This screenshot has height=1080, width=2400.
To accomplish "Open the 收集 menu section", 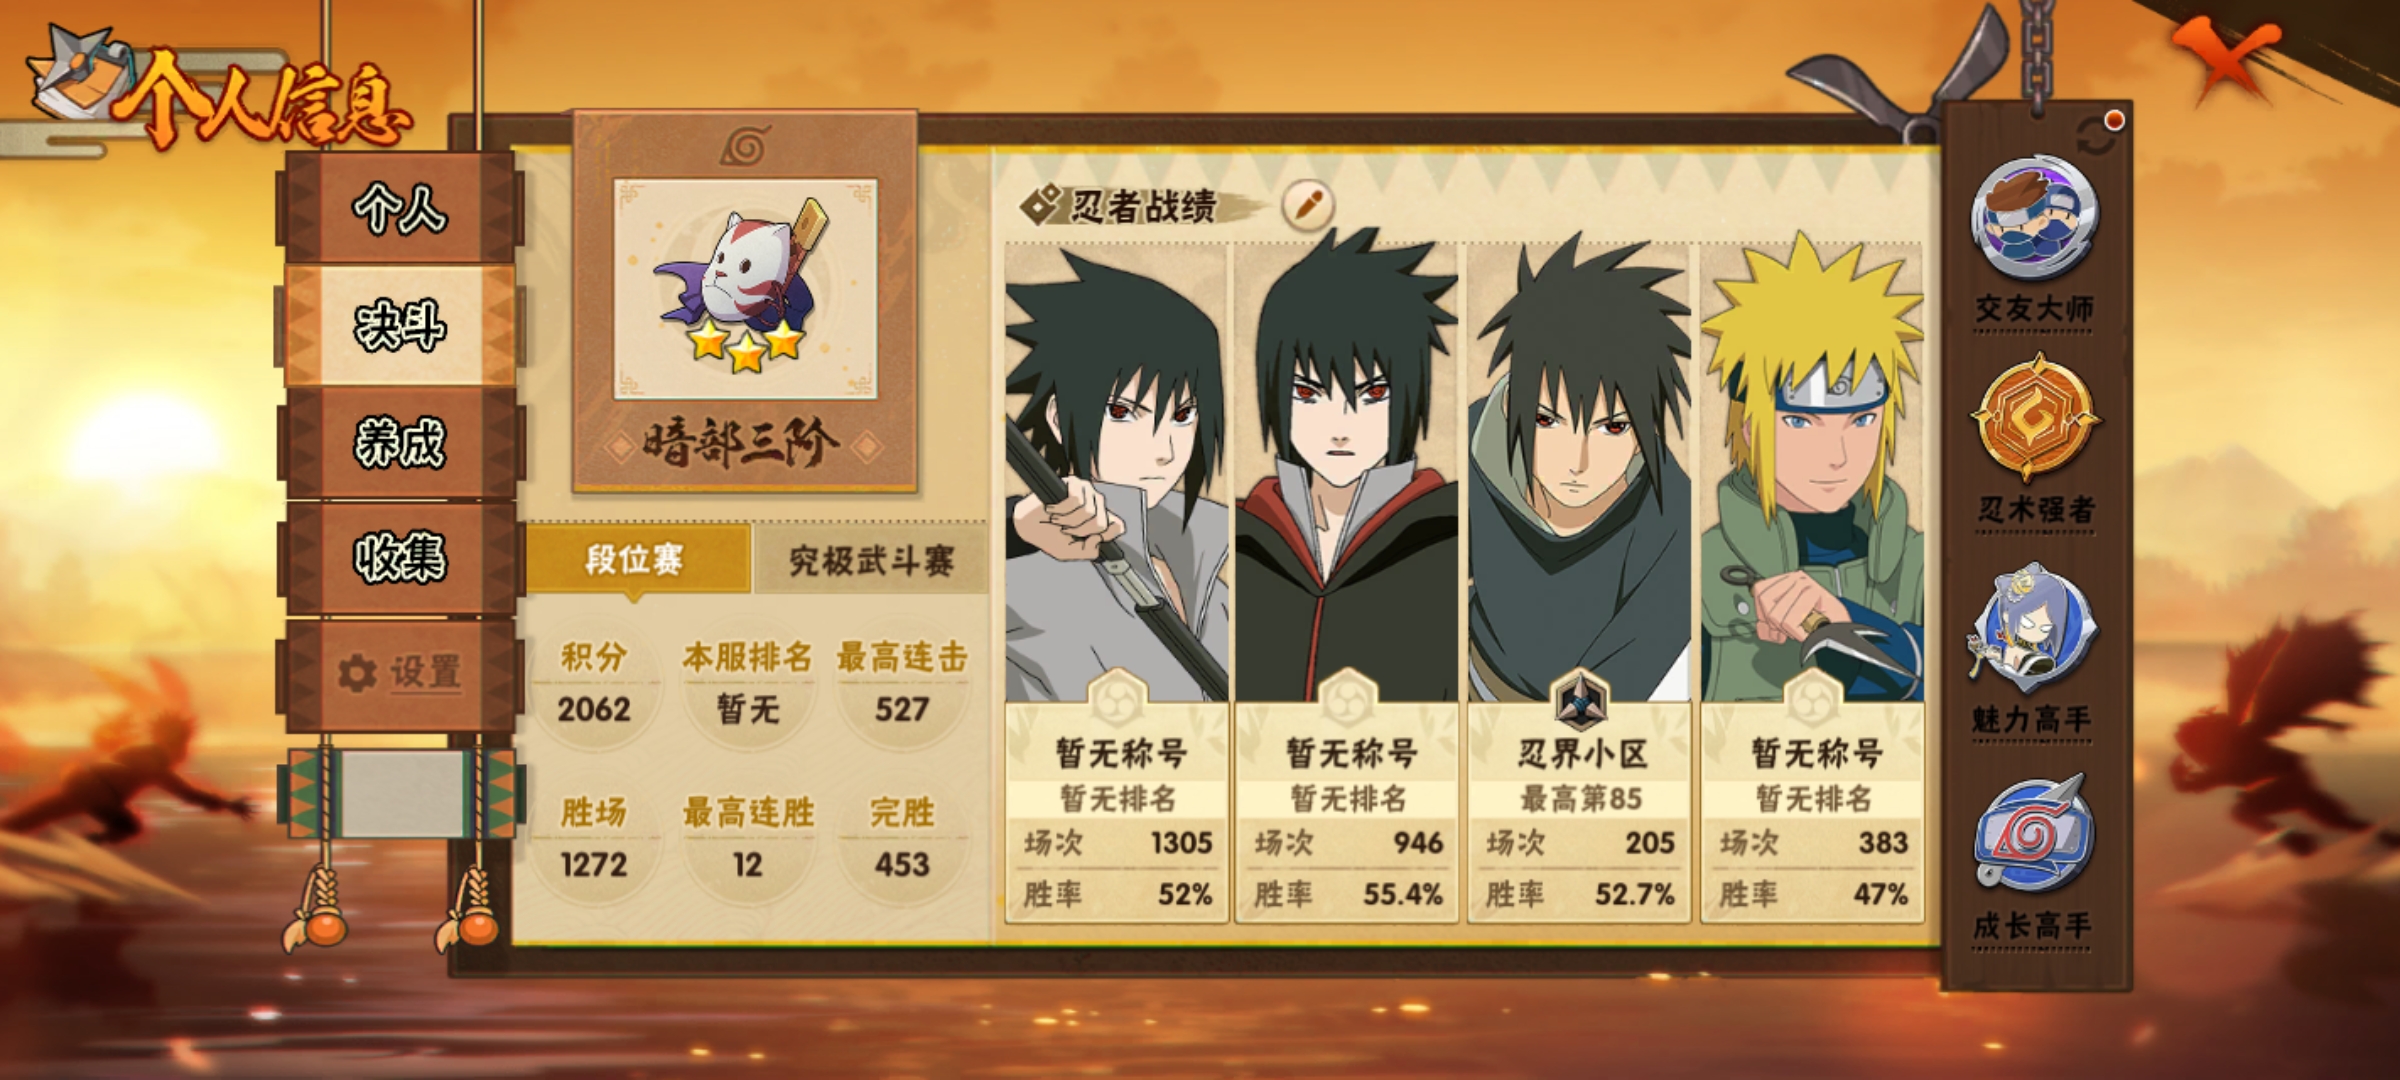I will click(x=400, y=558).
